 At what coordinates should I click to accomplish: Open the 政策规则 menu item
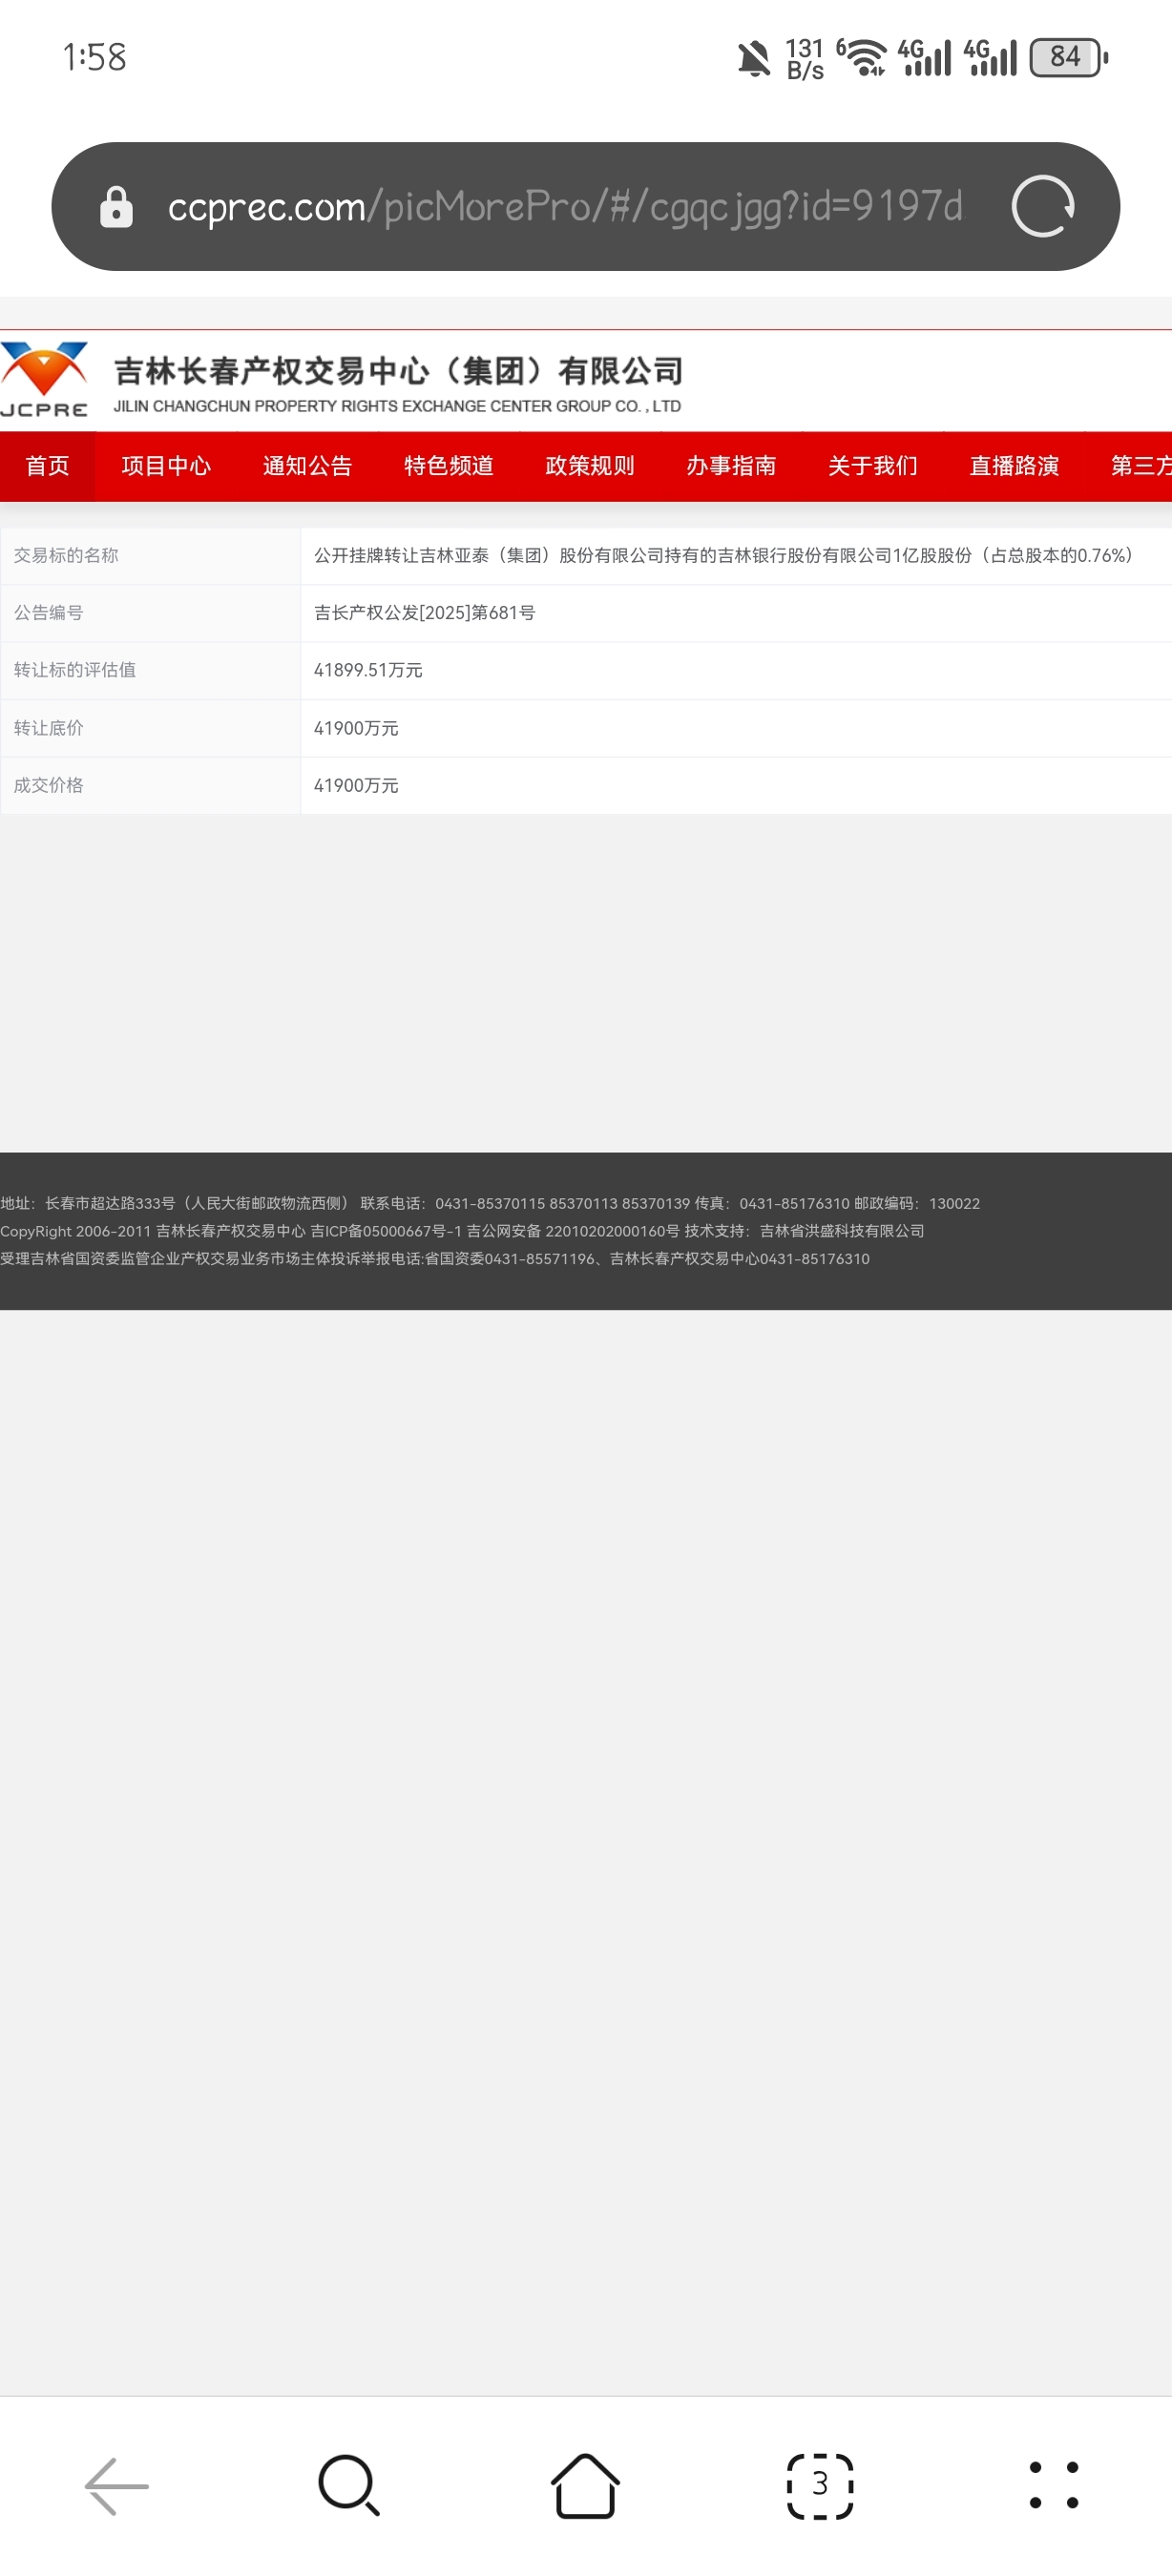[590, 466]
